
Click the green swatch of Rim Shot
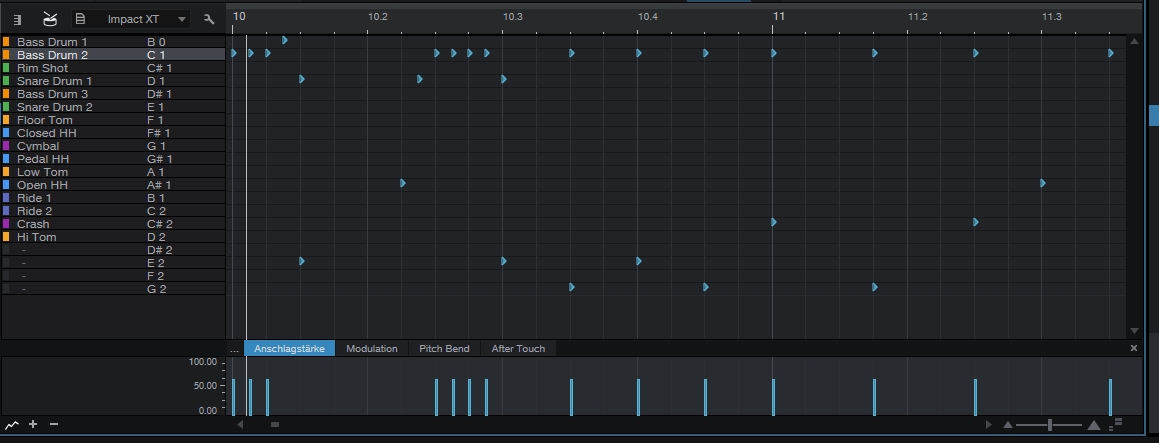[6, 68]
